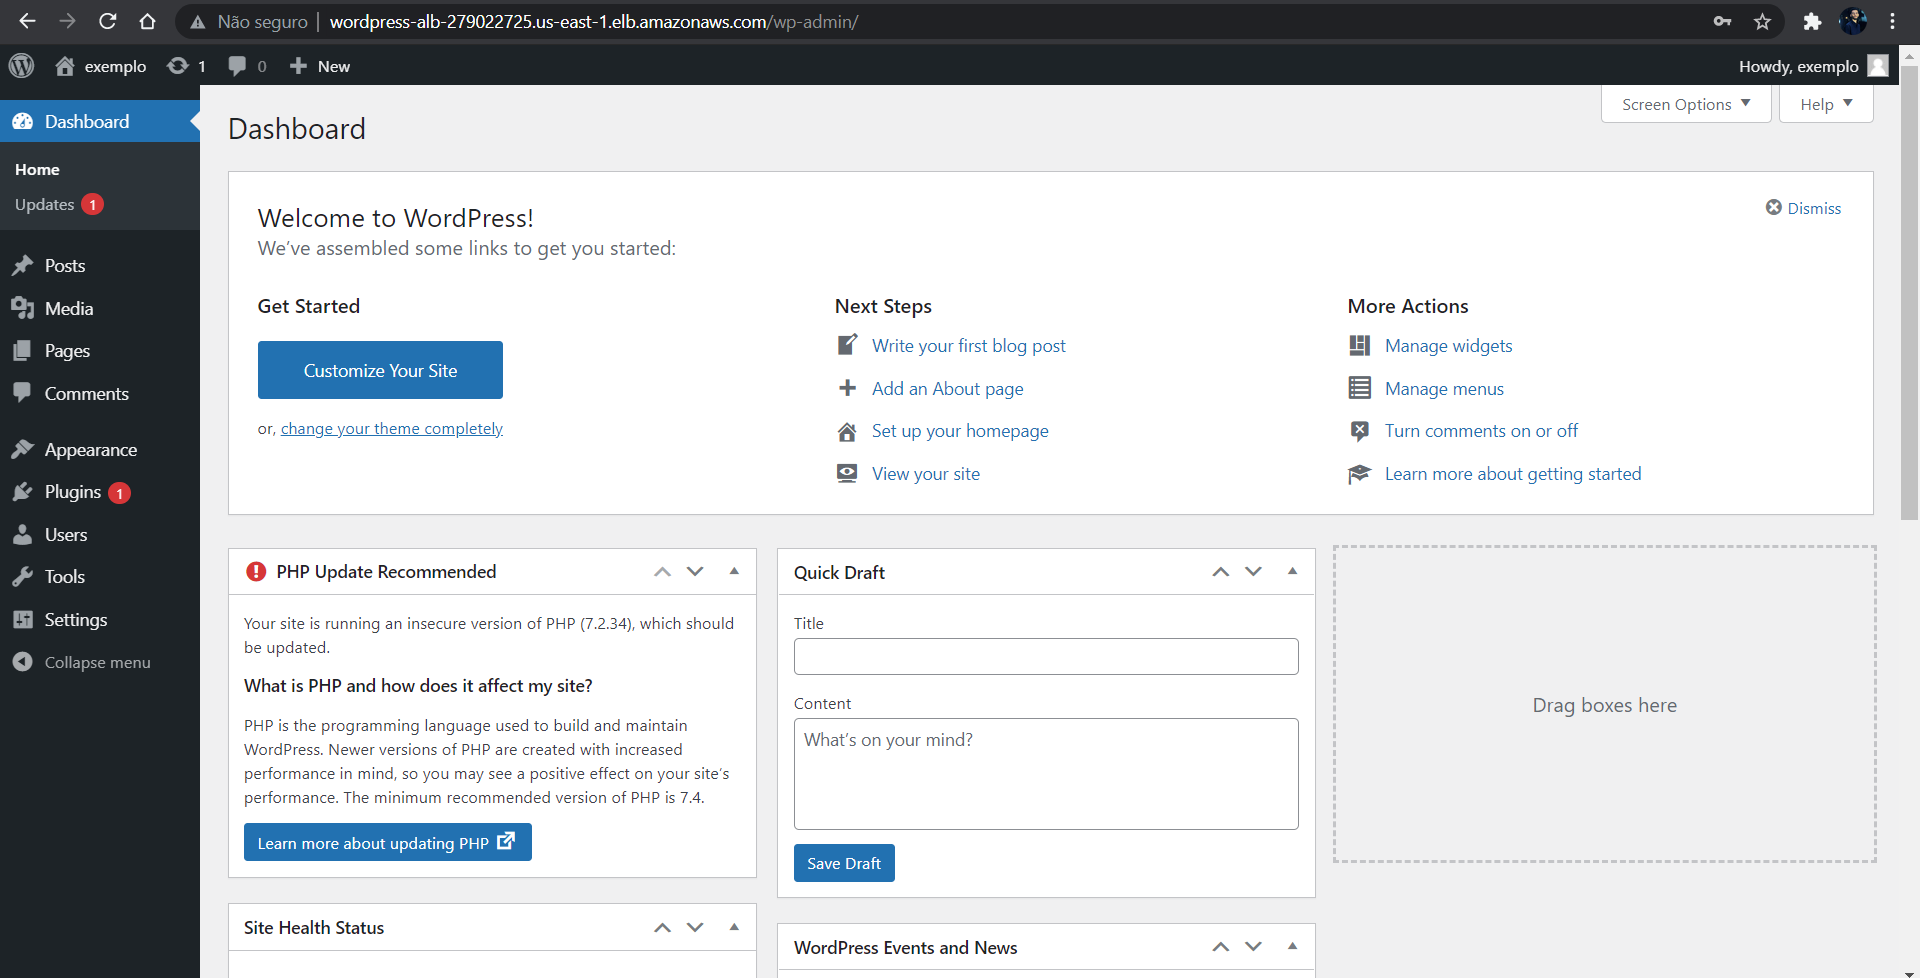Open the comments bubble in admin bar
The width and height of the screenshot is (1920, 978).
(237, 66)
